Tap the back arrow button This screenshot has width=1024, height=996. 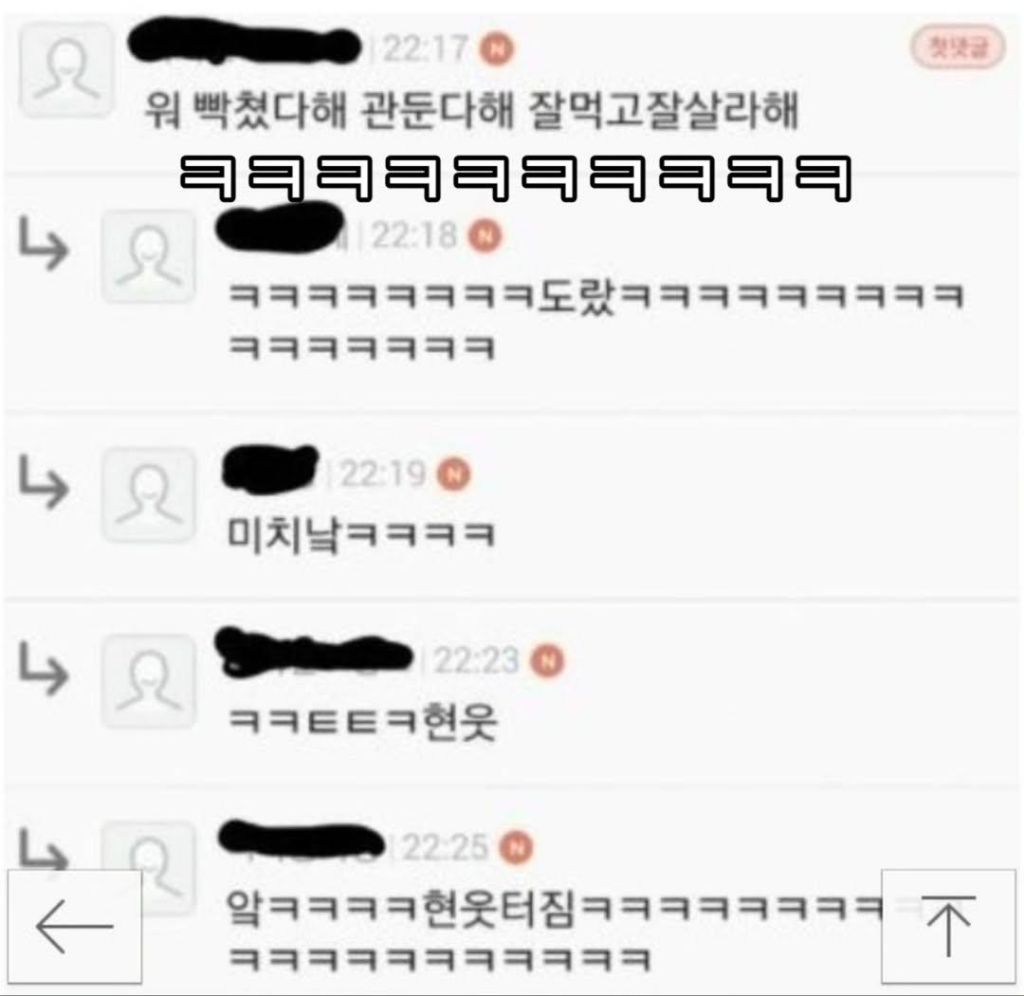tap(74, 926)
